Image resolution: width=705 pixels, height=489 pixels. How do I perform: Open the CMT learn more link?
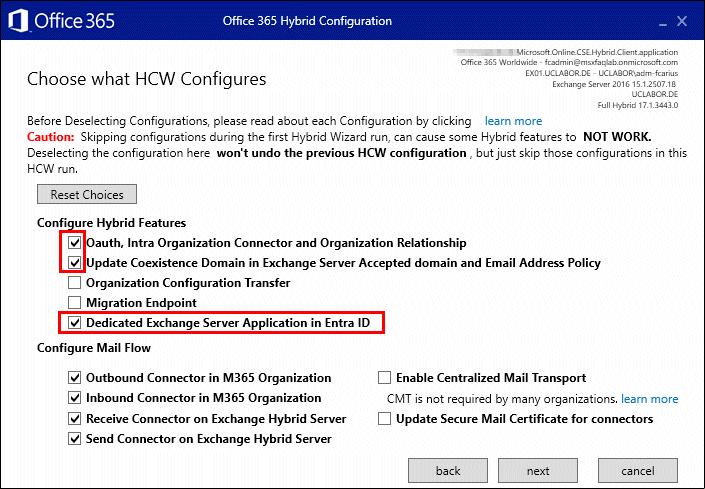tap(649, 399)
